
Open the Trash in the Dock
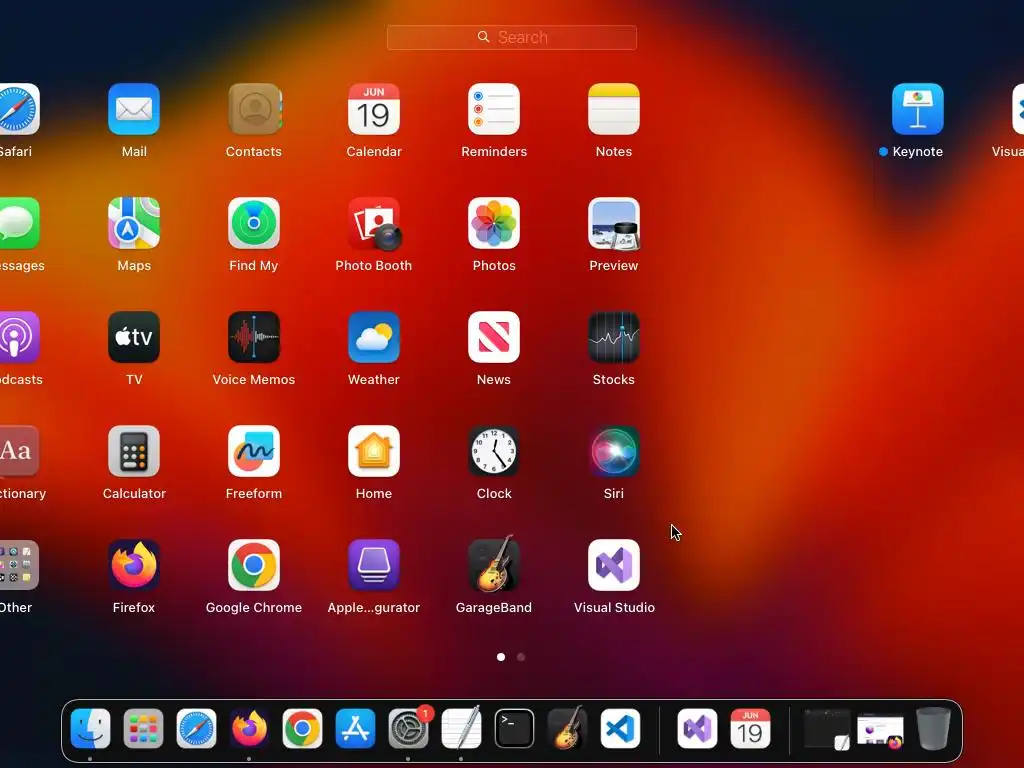click(x=933, y=728)
